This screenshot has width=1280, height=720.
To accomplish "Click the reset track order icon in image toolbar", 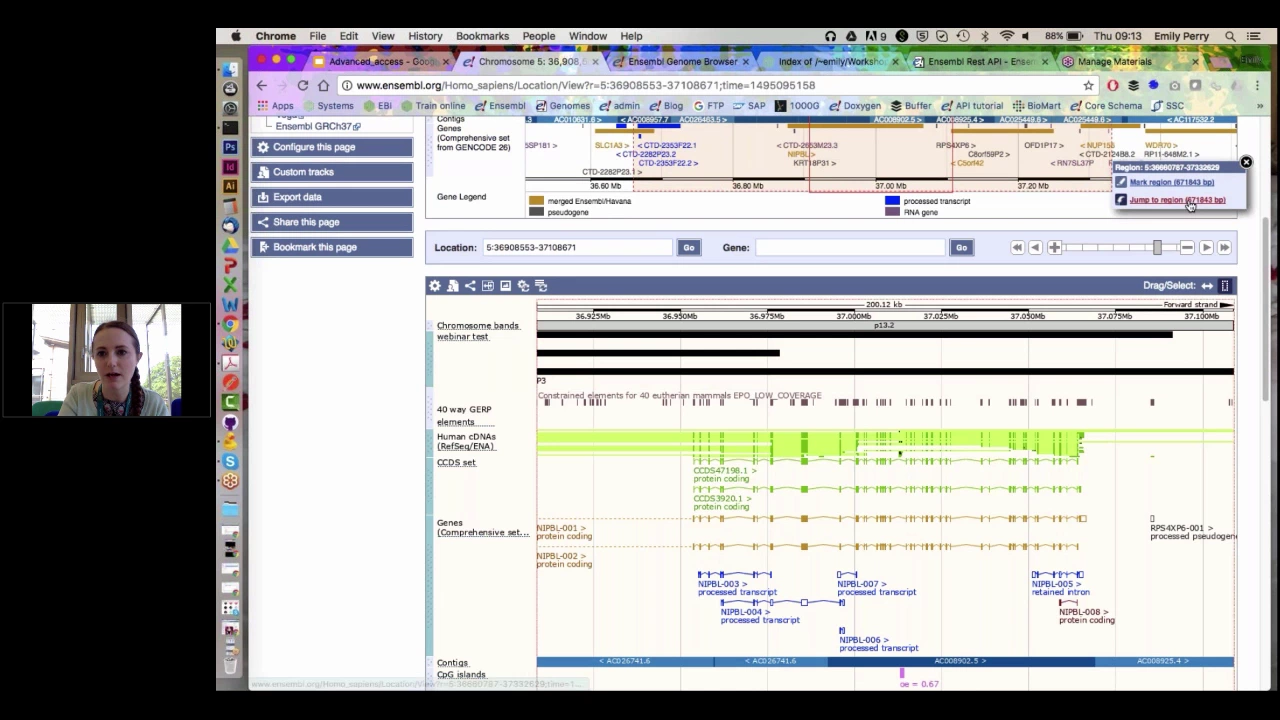I will [541, 286].
